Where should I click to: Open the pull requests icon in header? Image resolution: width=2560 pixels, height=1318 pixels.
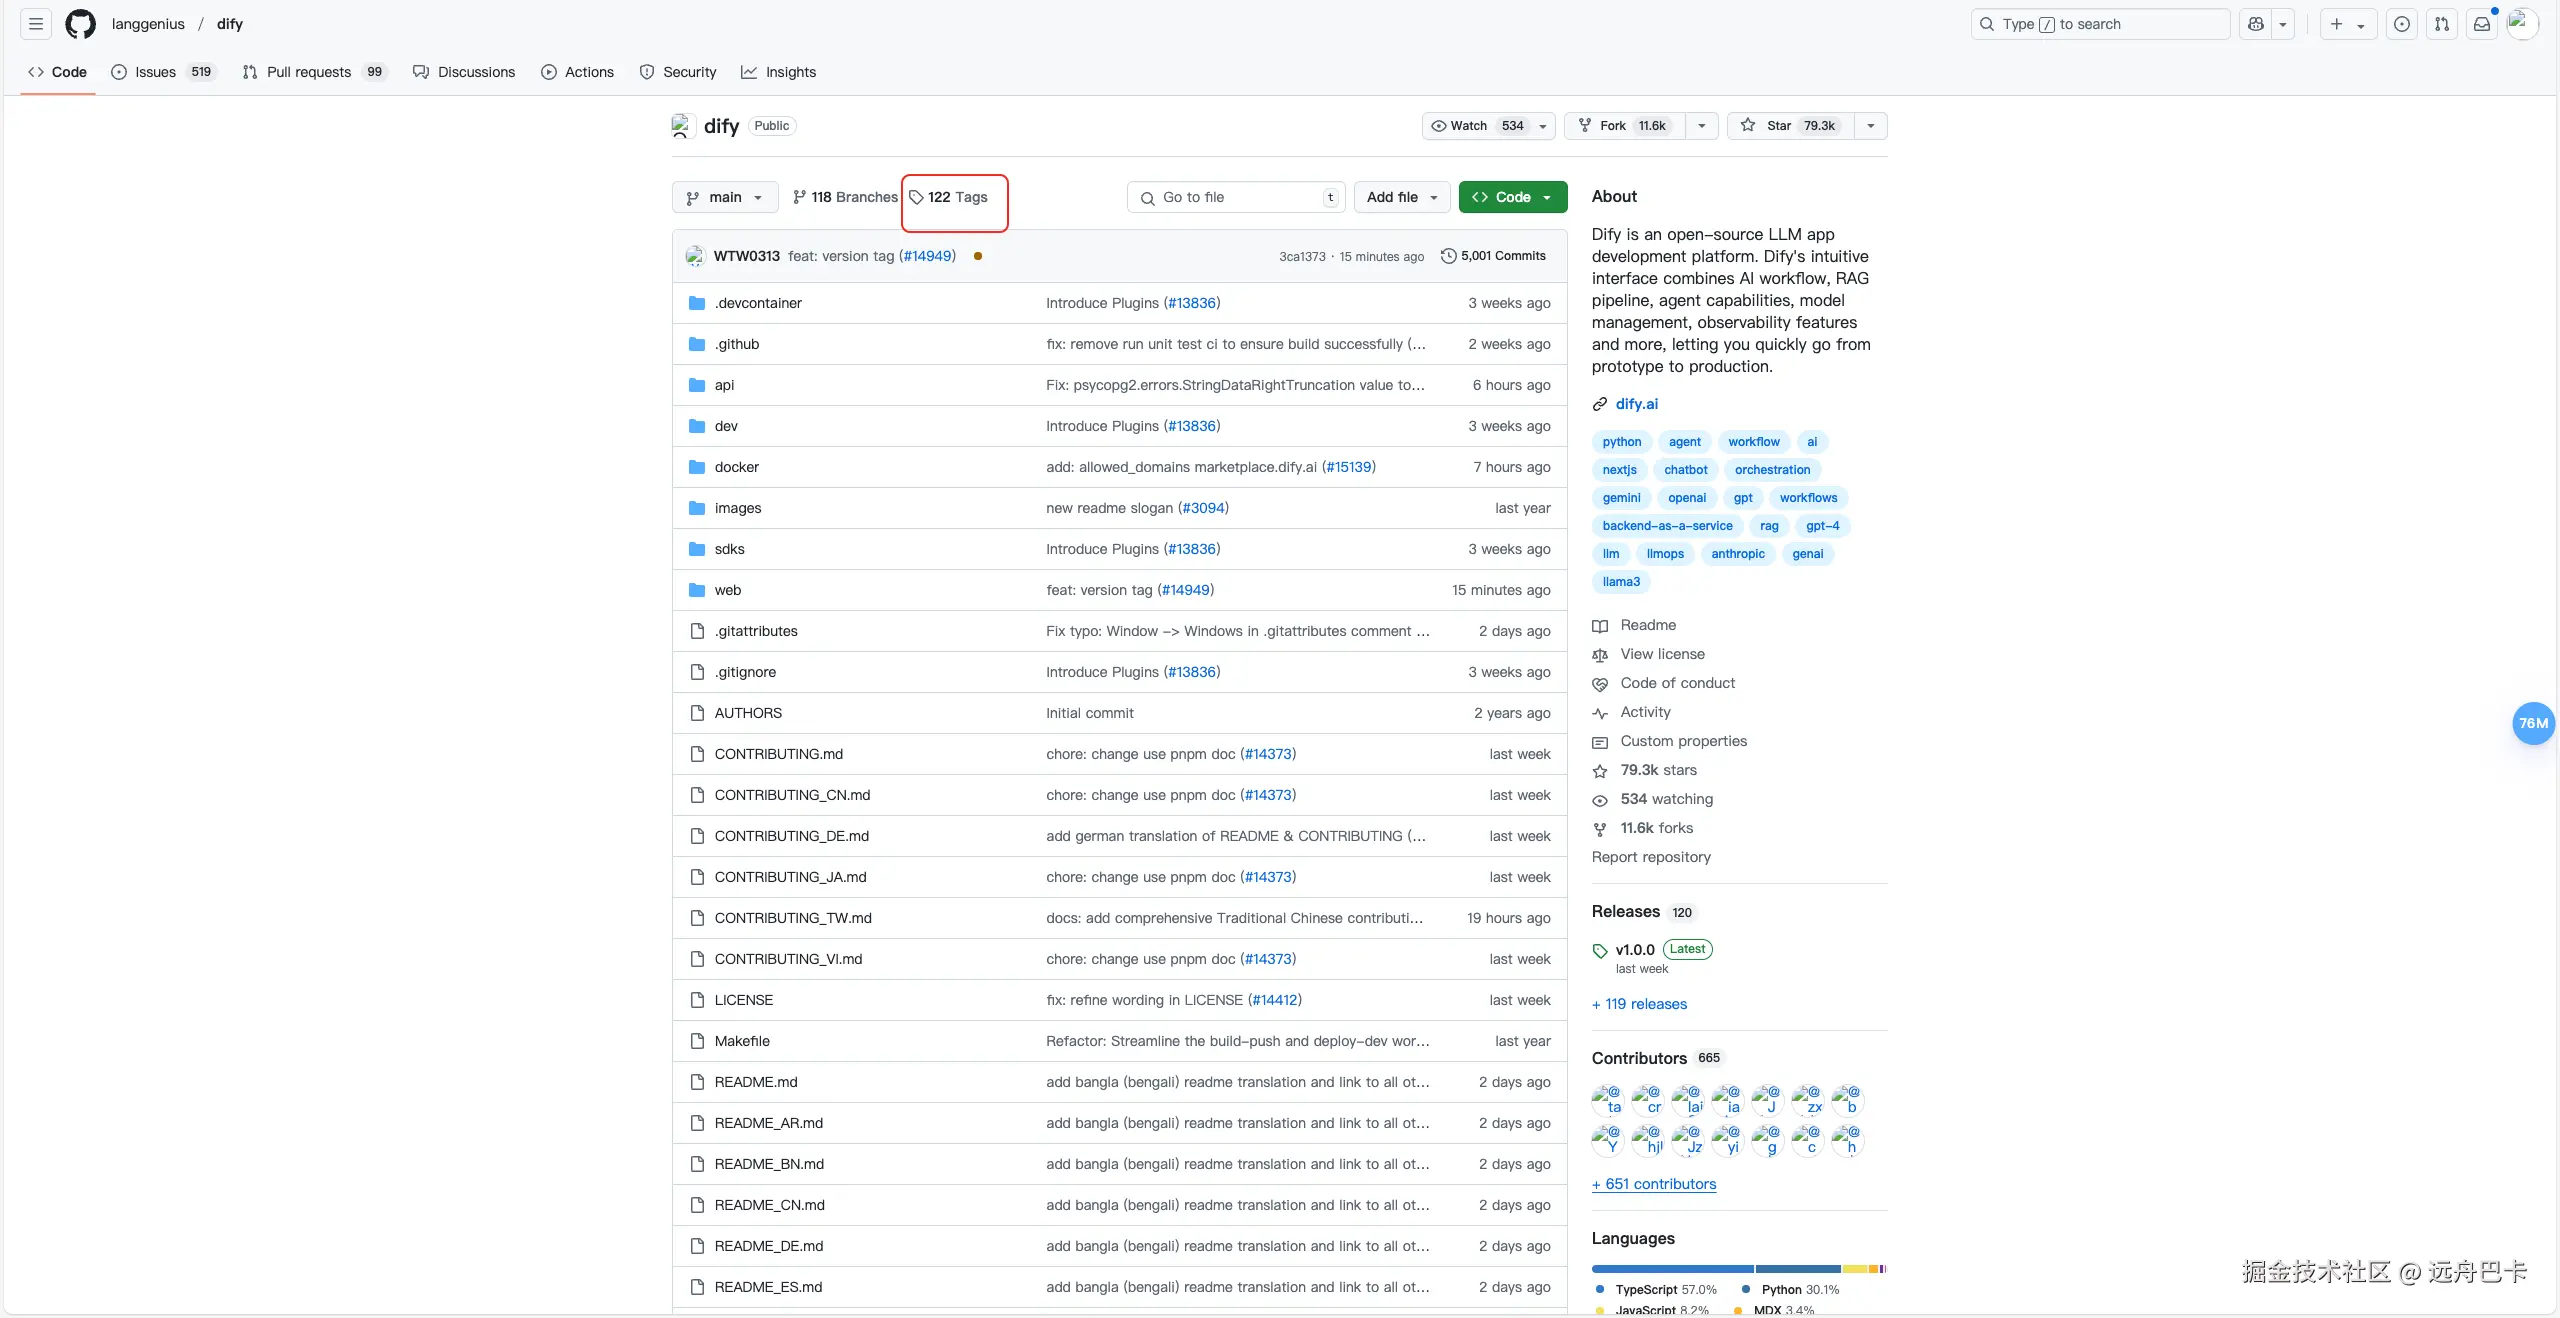2441,24
